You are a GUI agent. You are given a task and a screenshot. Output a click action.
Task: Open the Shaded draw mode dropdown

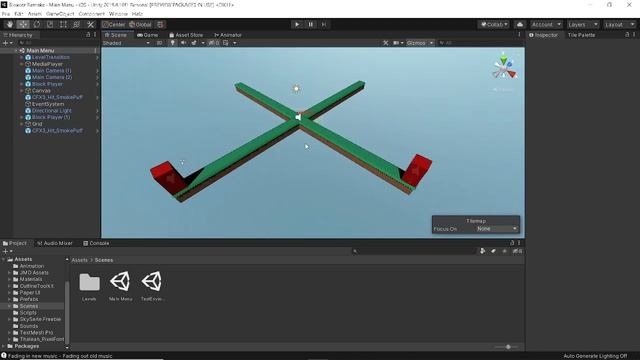[126, 43]
